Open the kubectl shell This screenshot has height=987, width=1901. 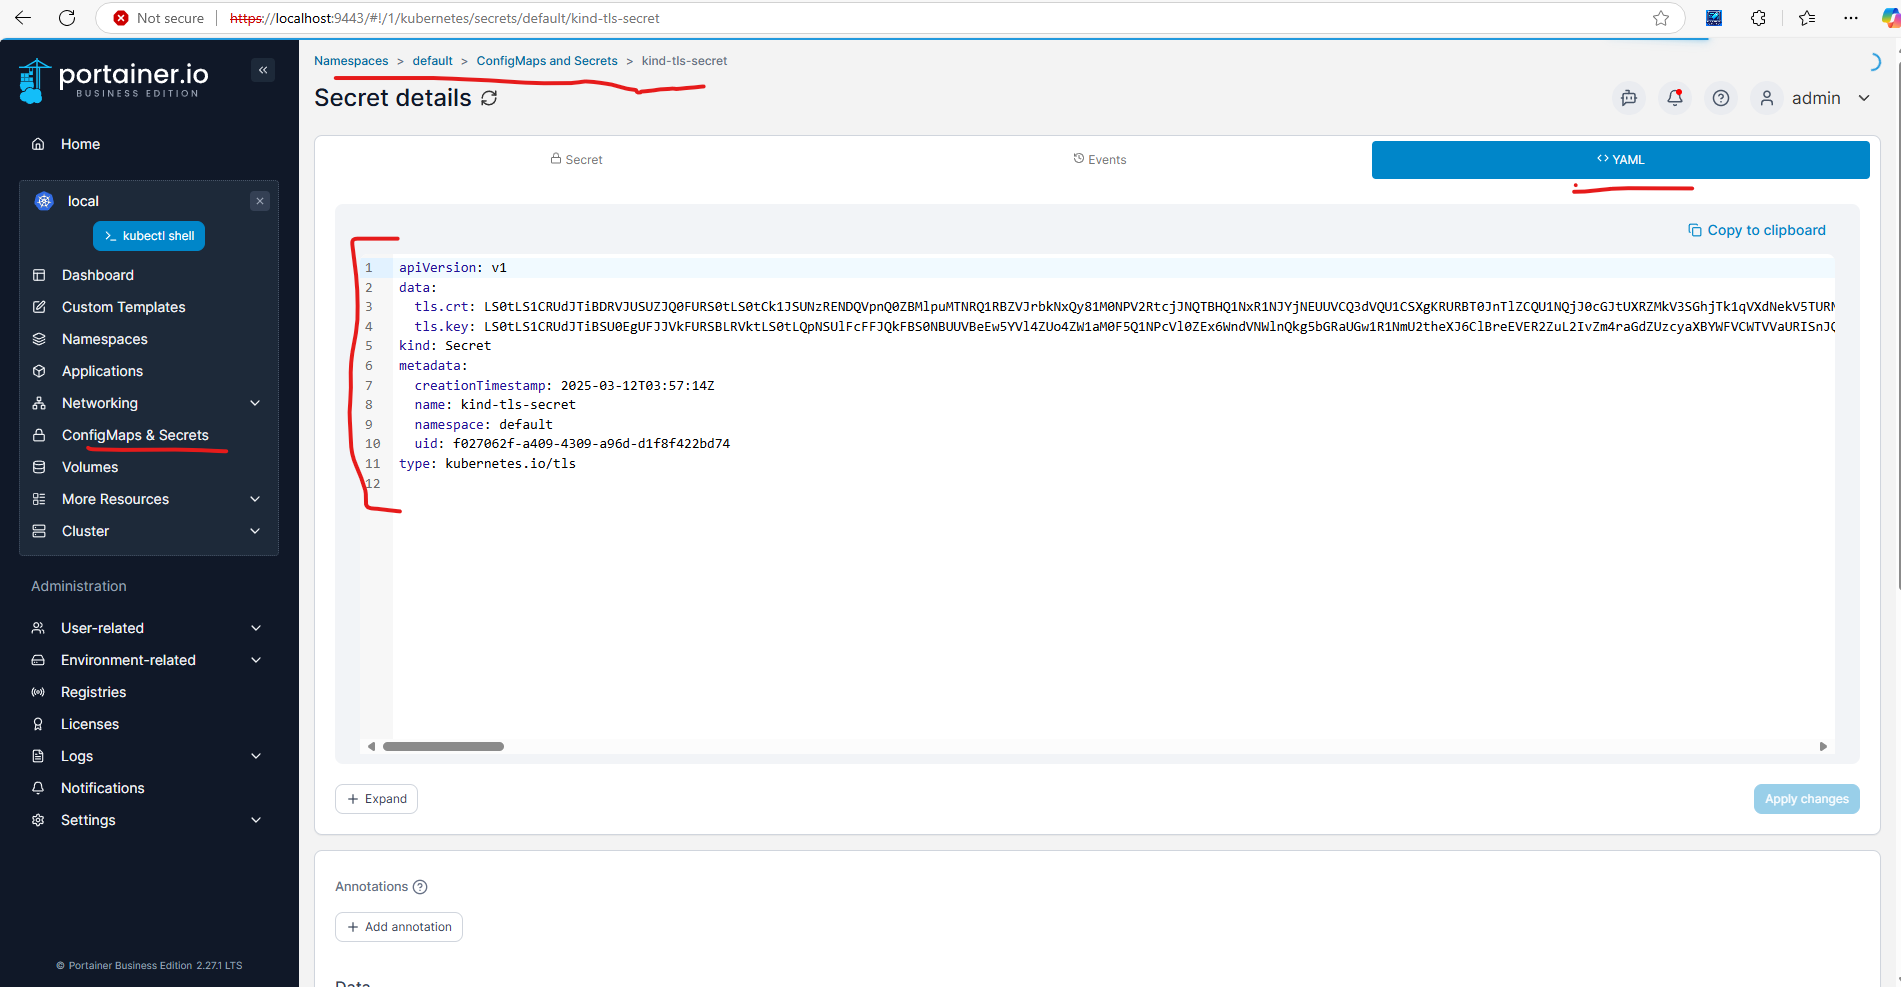click(149, 236)
